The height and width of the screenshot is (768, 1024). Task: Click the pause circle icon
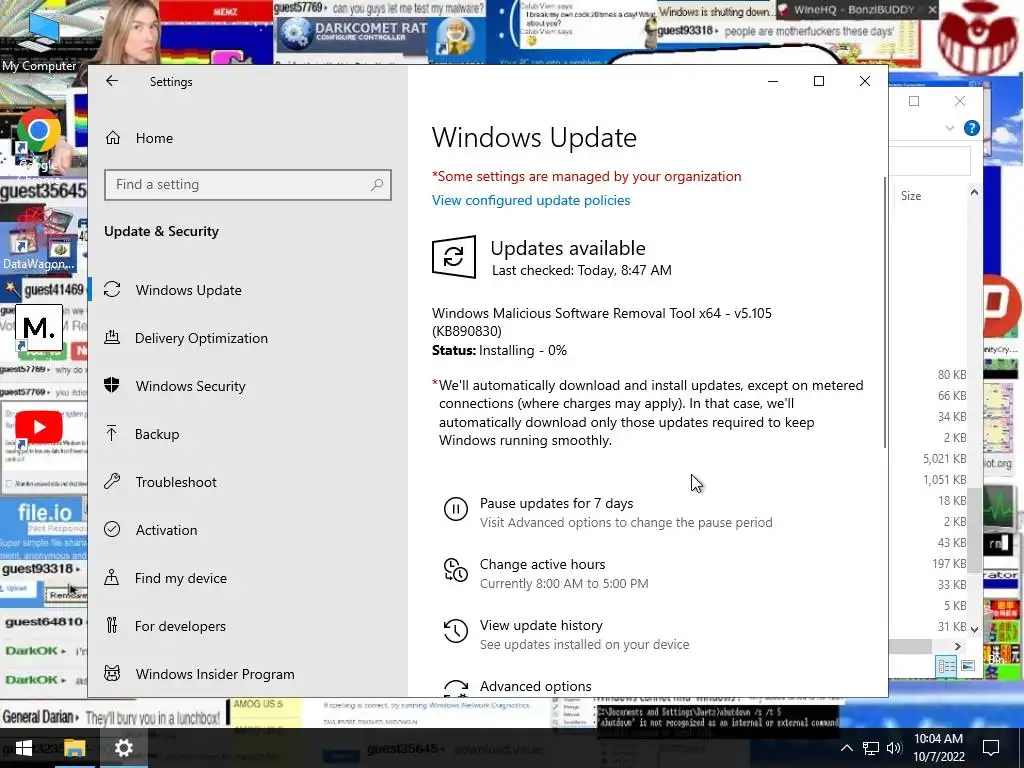(x=456, y=509)
